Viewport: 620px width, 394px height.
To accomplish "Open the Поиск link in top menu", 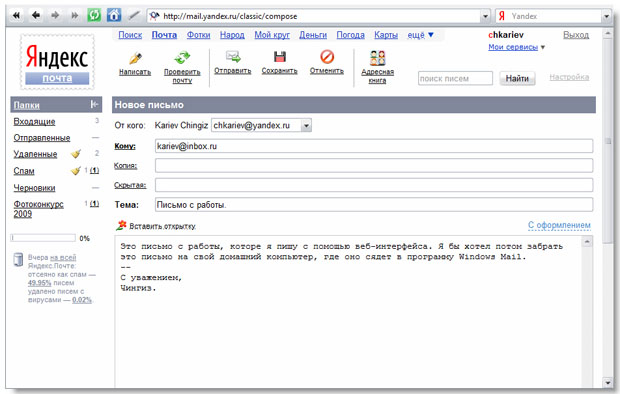I will [130, 35].
